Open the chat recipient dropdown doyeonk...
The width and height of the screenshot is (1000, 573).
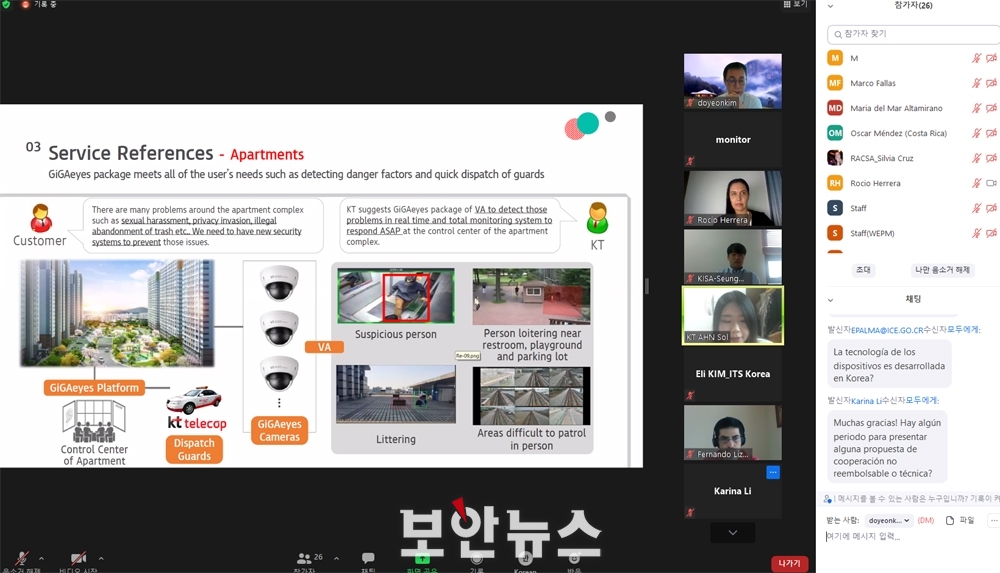click(888, 521)
